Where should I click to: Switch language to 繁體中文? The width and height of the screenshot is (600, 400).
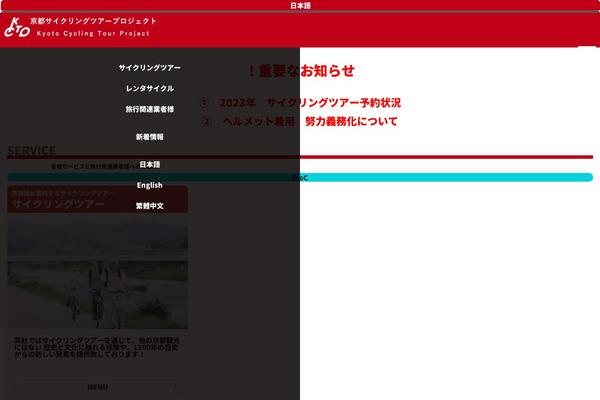150,206
